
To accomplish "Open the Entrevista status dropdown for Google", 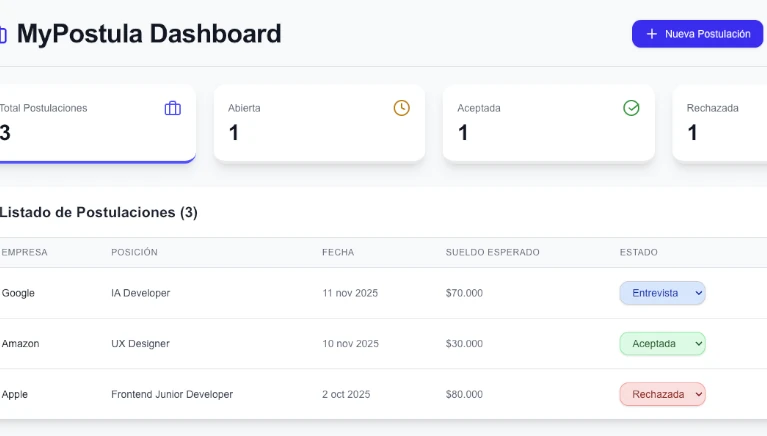I will tap(662, 293).
